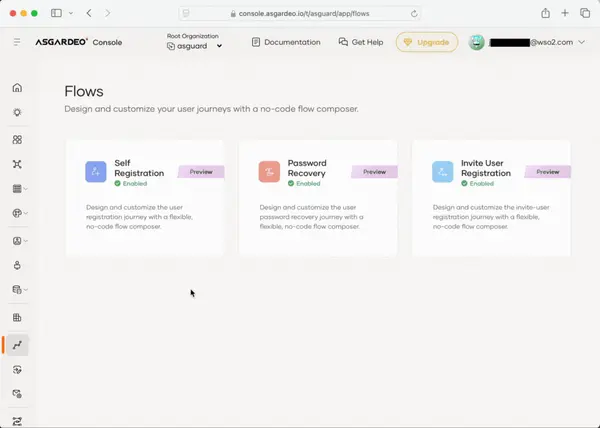Select the Flows icon in sidebar
Image resolution: width=600 pixels, height=428 pixels.
click(x=17, y=344)
